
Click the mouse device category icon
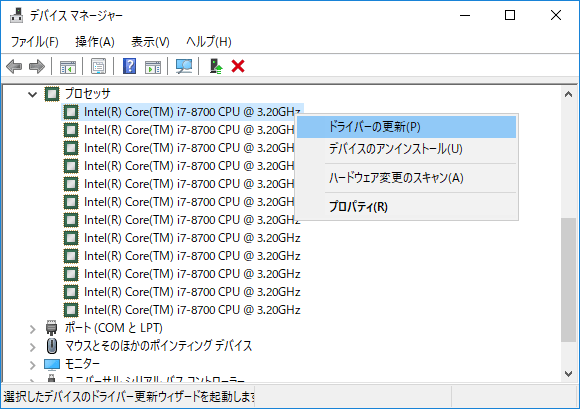pos(52,346)
